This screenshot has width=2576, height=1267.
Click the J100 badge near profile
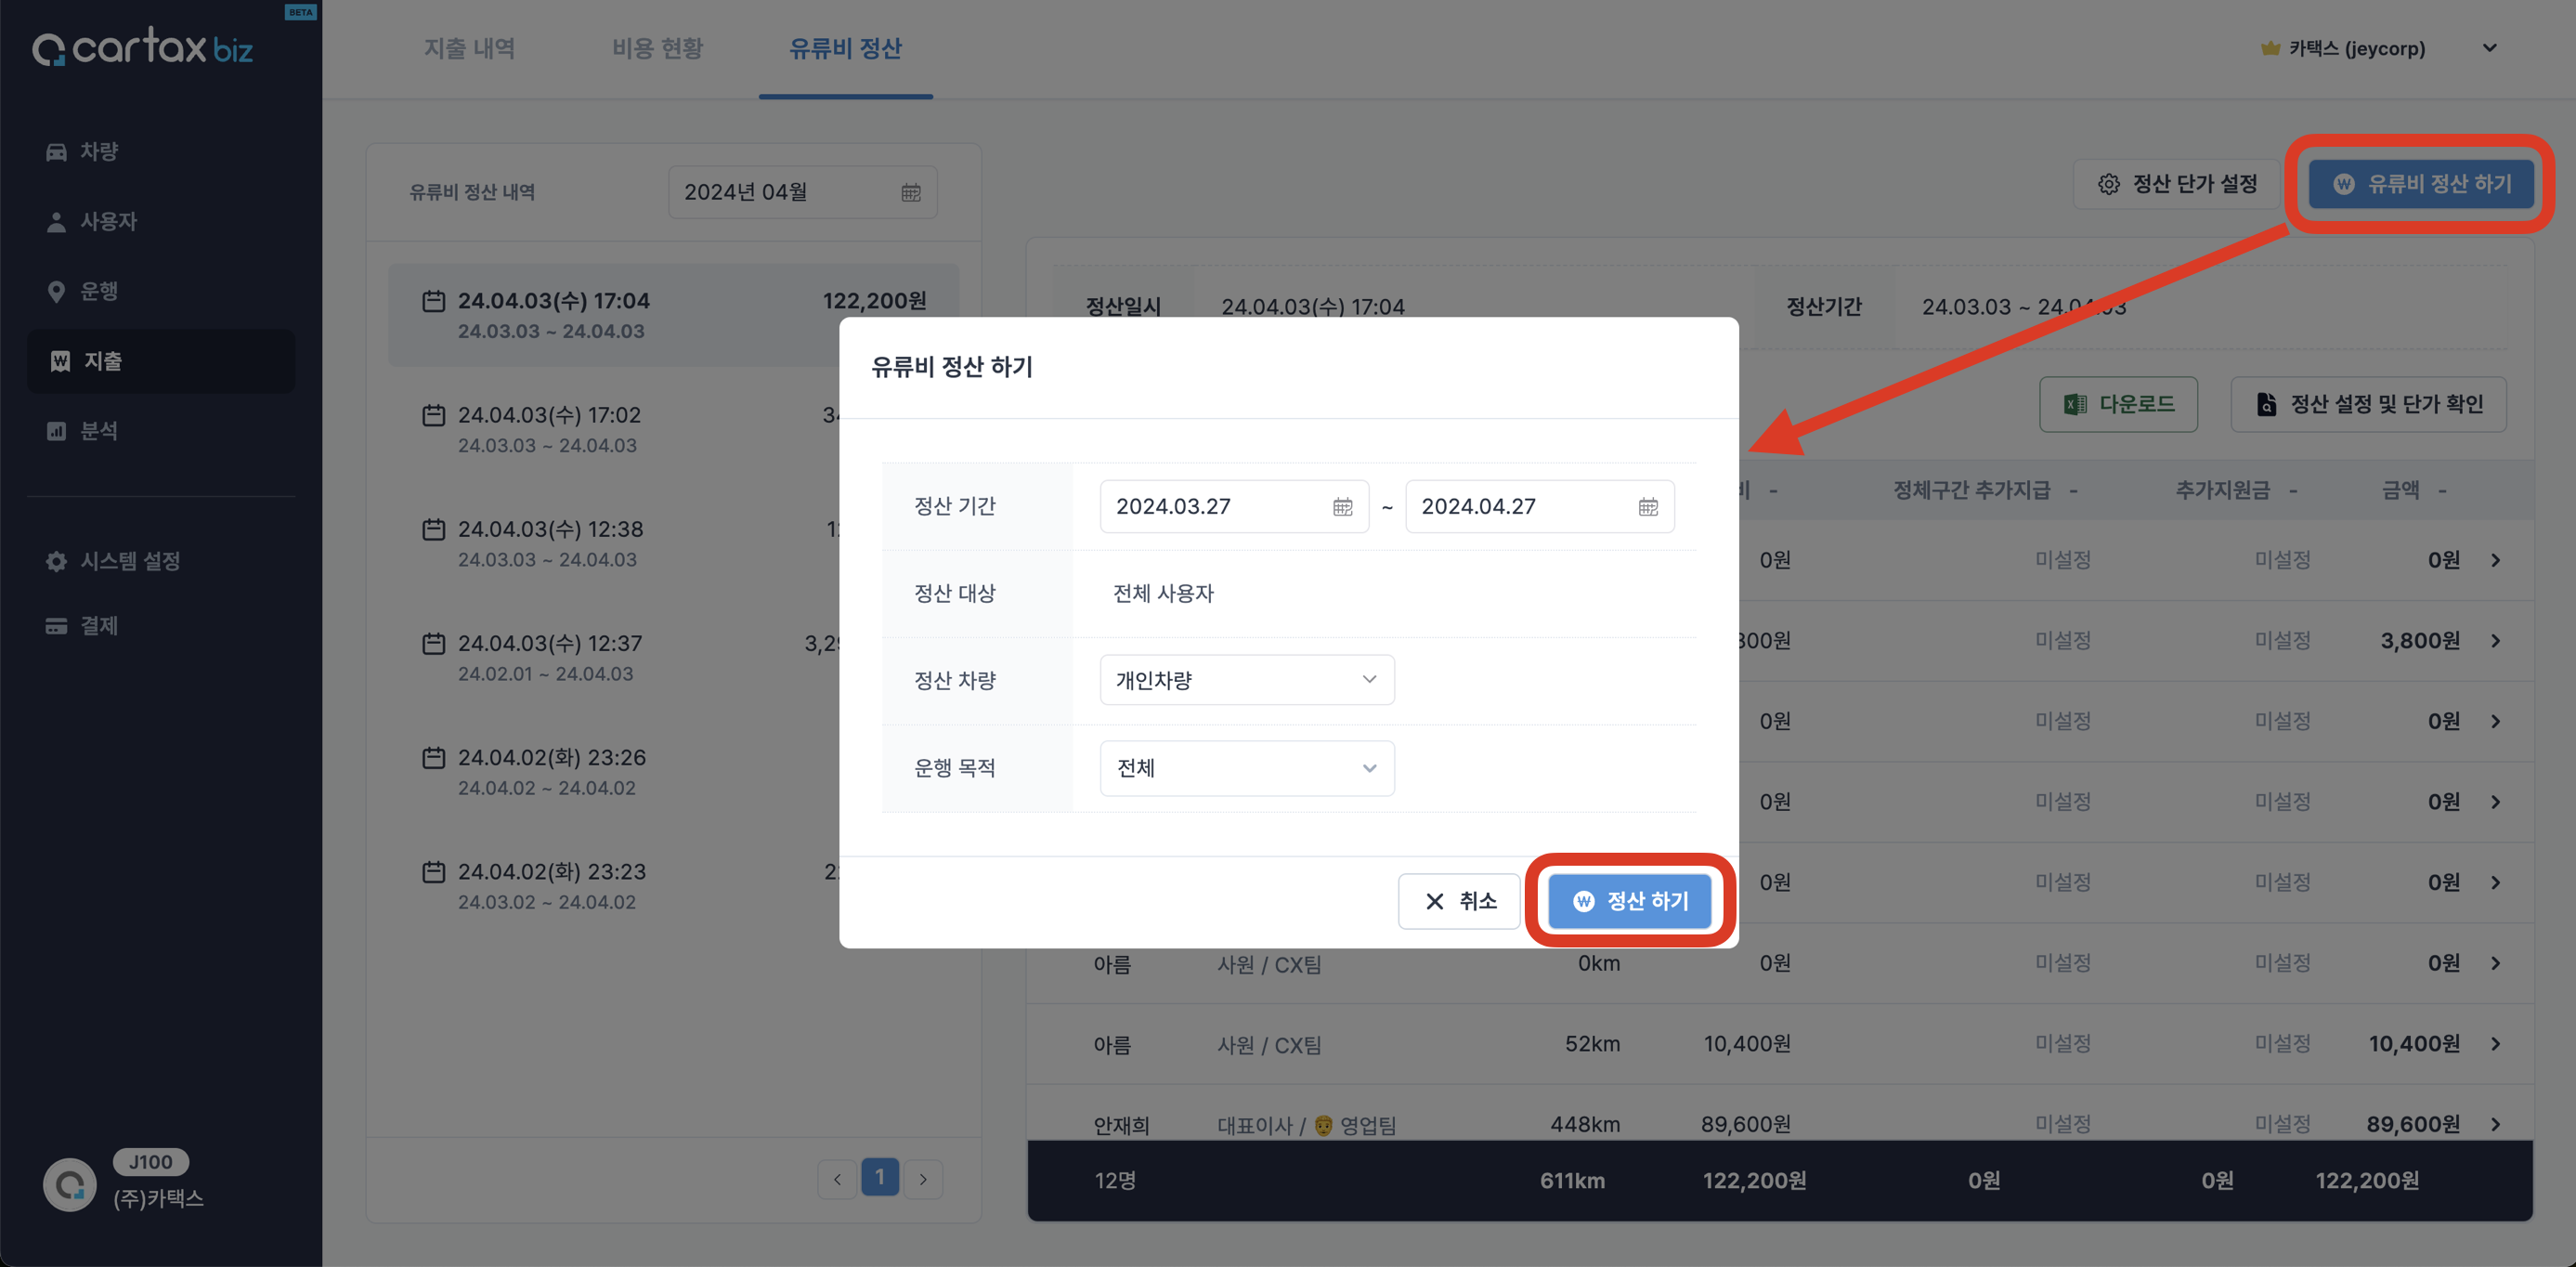click(151, 1162)
